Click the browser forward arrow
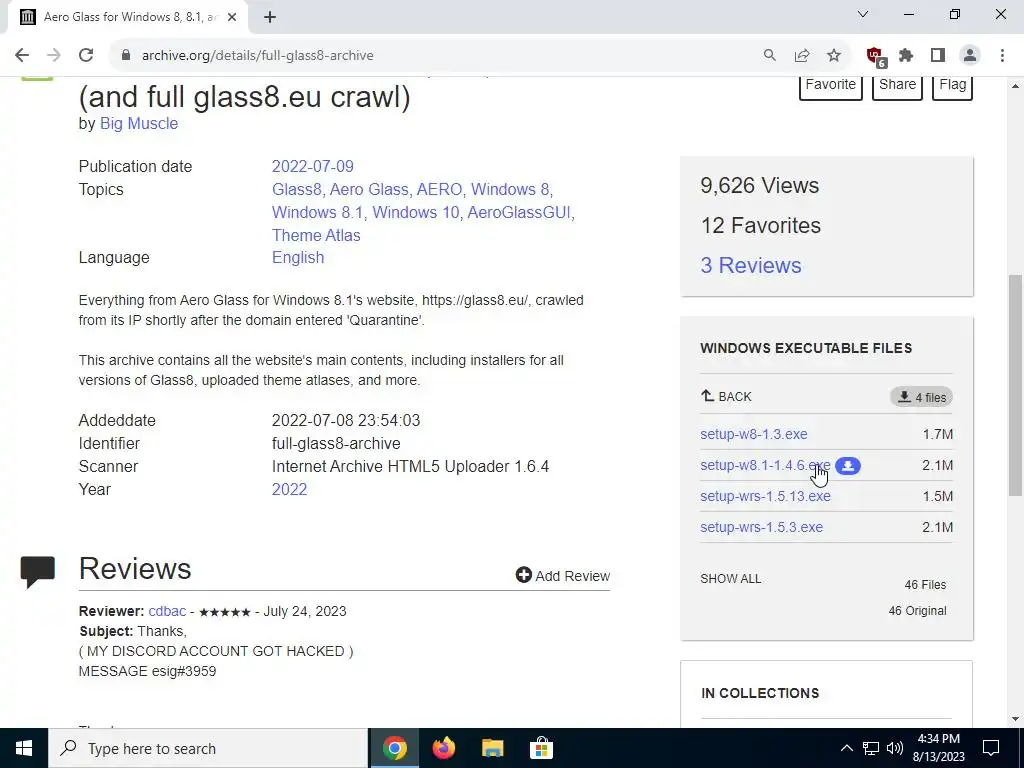1024x768 pixels. click(54, 56)
